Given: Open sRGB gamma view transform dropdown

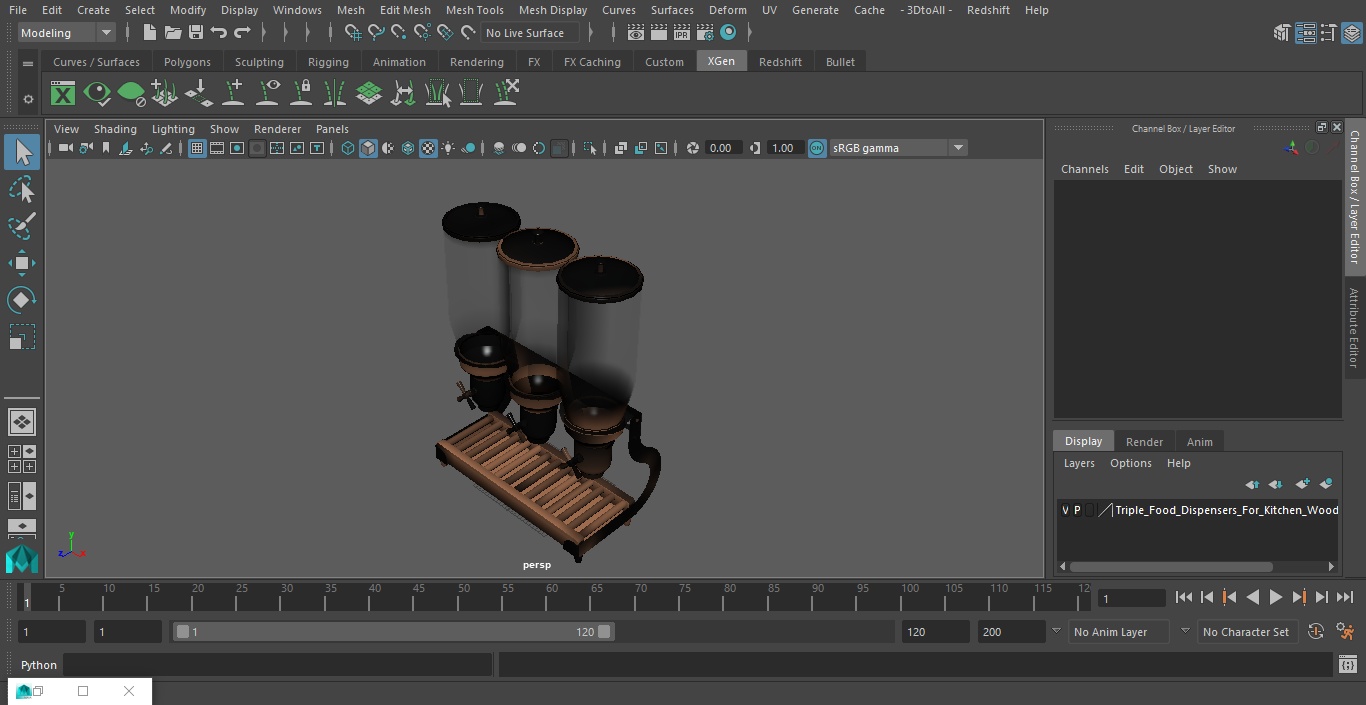Looking at the screenshot, I should [898, 148].
